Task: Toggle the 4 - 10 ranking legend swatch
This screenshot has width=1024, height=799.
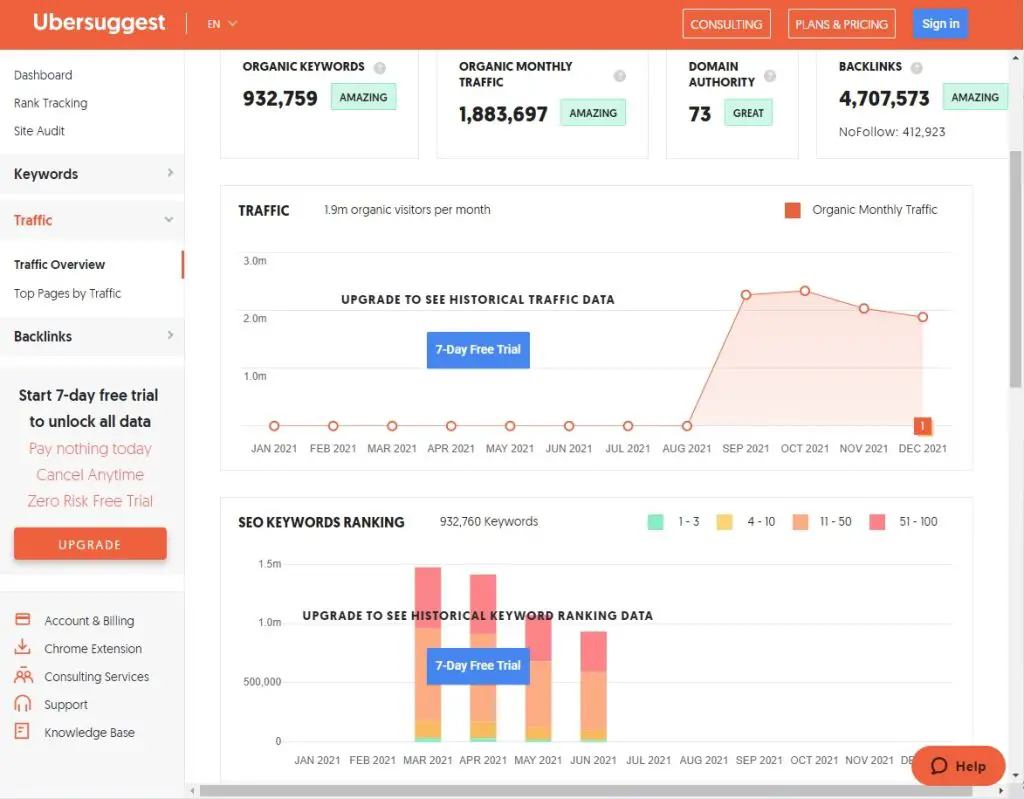Action: (724, 522)
